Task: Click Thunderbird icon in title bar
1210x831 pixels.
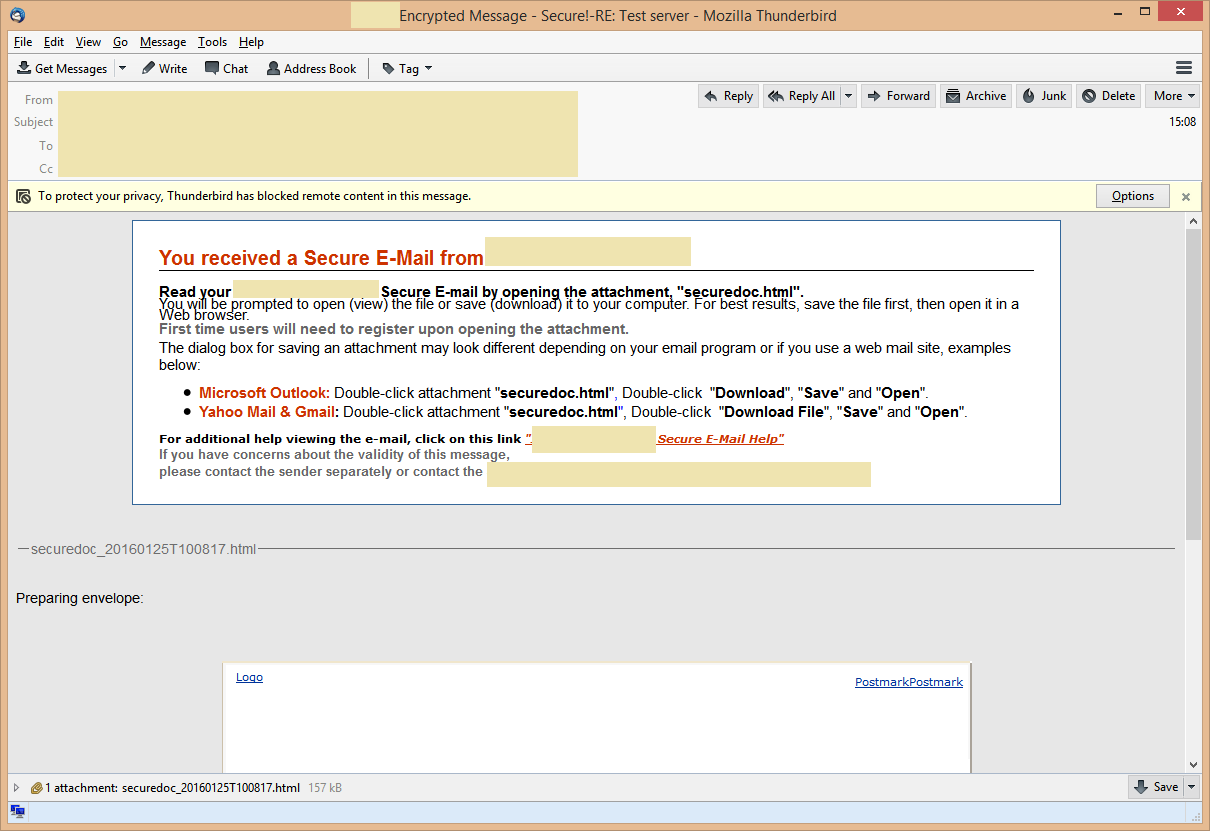Action: [x=17, y=15]
